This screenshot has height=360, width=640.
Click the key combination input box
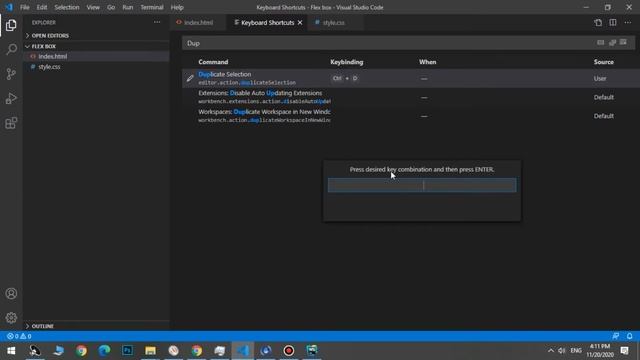coord(422,185)
